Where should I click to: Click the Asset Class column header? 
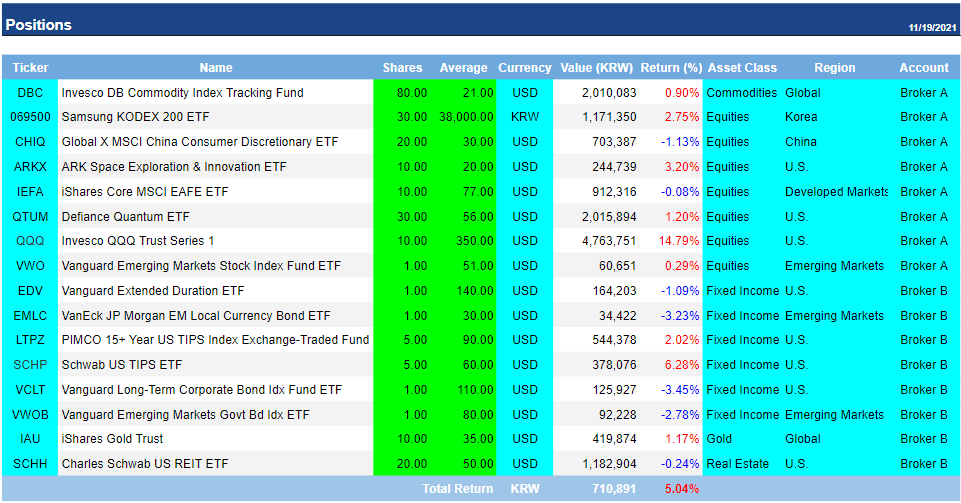(742, 68)
